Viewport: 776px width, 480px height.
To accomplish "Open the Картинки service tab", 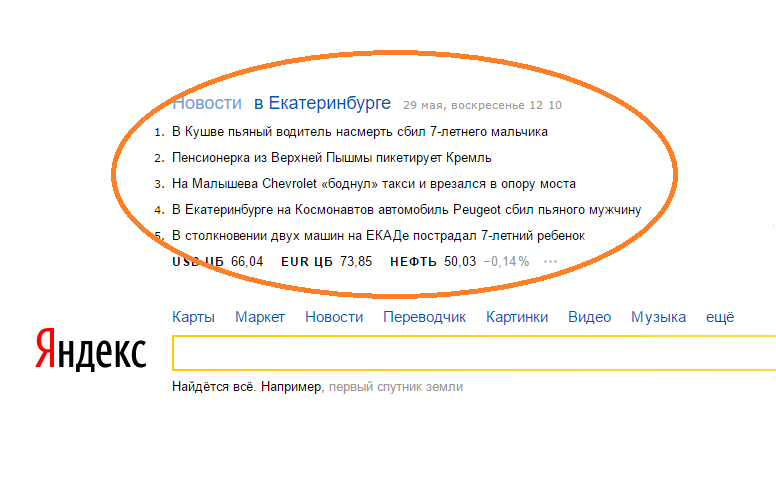I will (x=517, y=317).
